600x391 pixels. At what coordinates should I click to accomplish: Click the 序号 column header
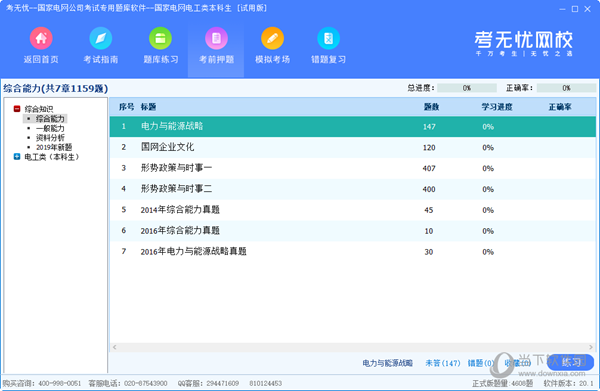(x=126, y=107)
